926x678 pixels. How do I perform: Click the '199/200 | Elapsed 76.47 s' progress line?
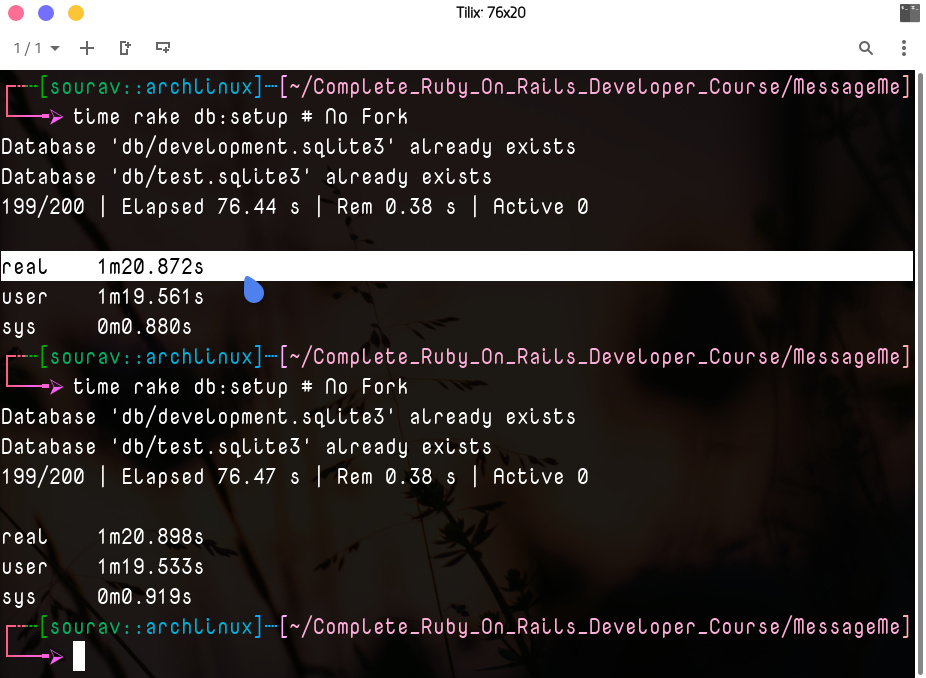click(294, 477)
